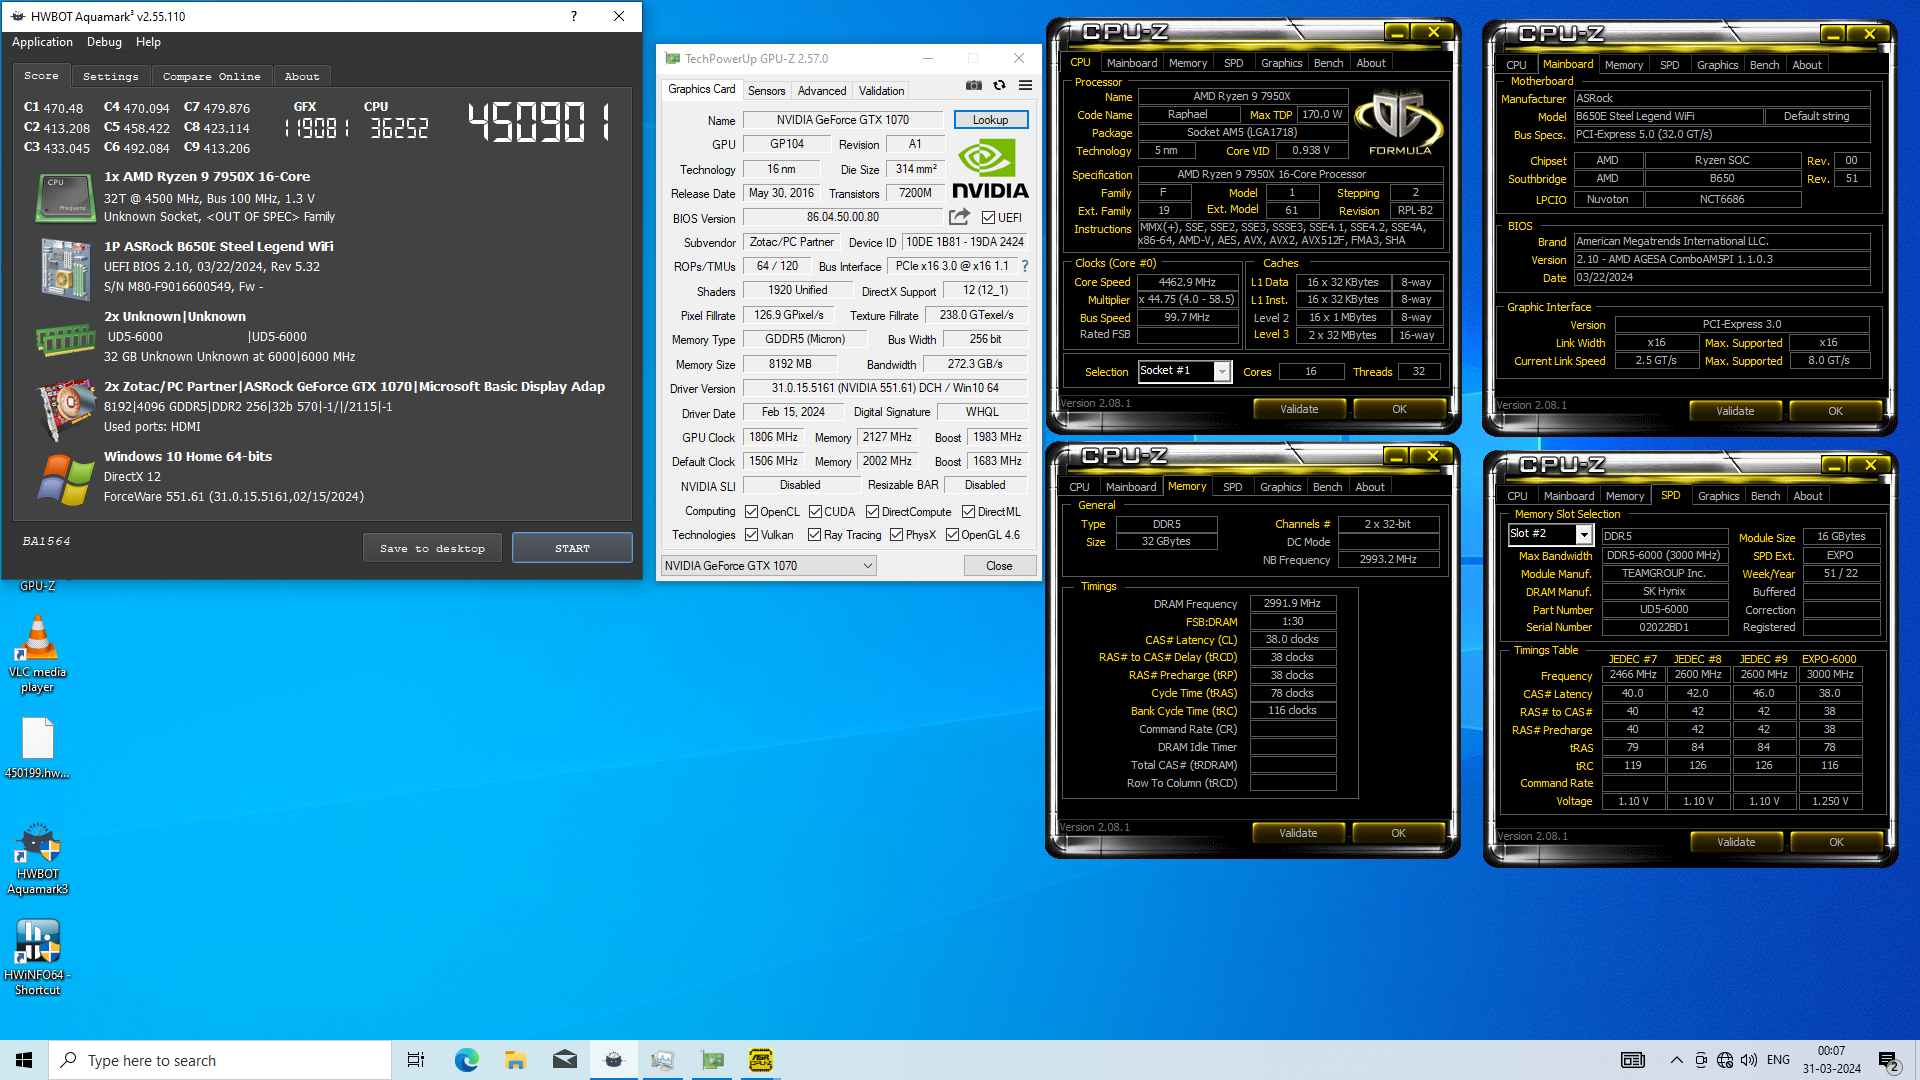Click Close button in GPU-Z

999,566
